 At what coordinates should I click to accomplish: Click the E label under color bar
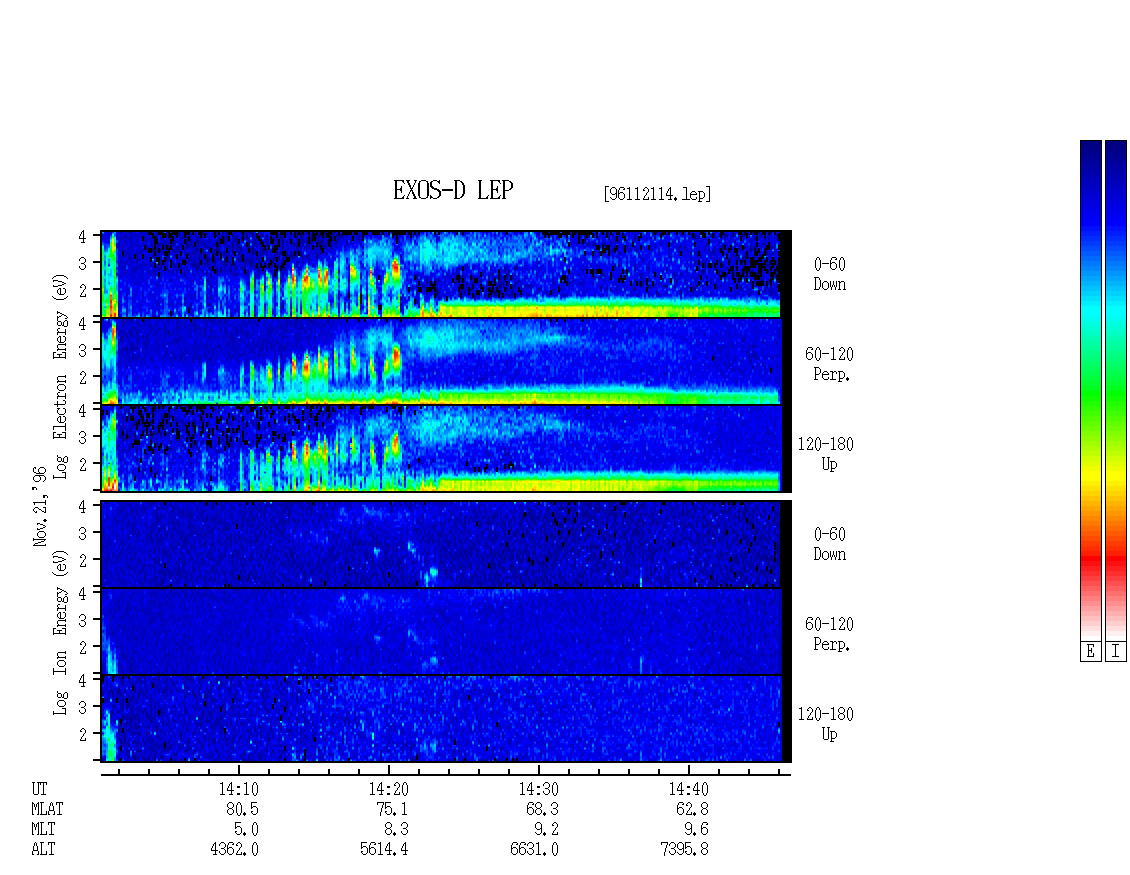coord(1090,652)
